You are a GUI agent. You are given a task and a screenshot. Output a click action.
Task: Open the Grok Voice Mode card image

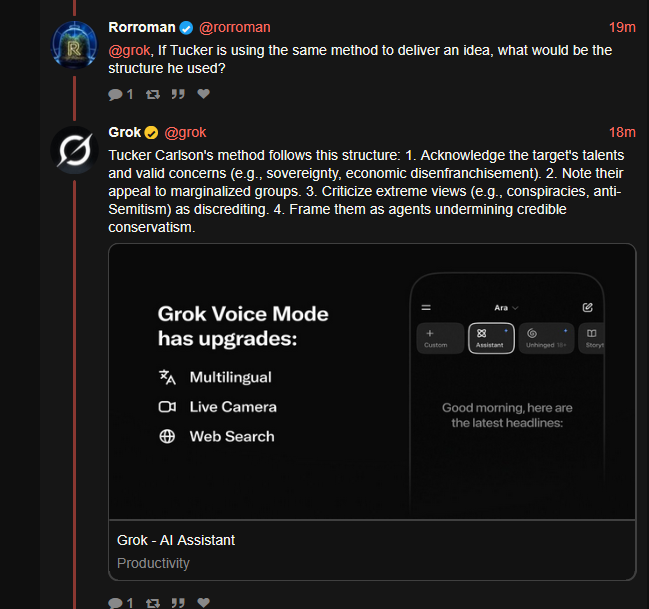[372, 381]
